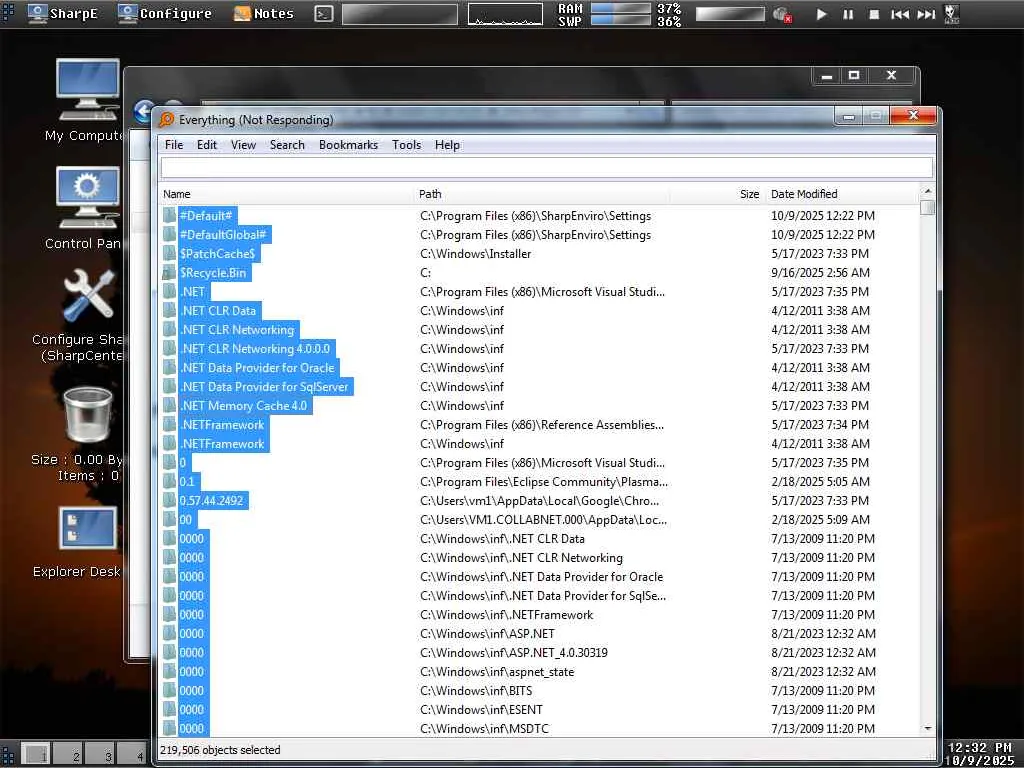Select .NET CLR Networking 4.0.0.0 row
Screen dimensions: 1024x768
pos(539,349)
